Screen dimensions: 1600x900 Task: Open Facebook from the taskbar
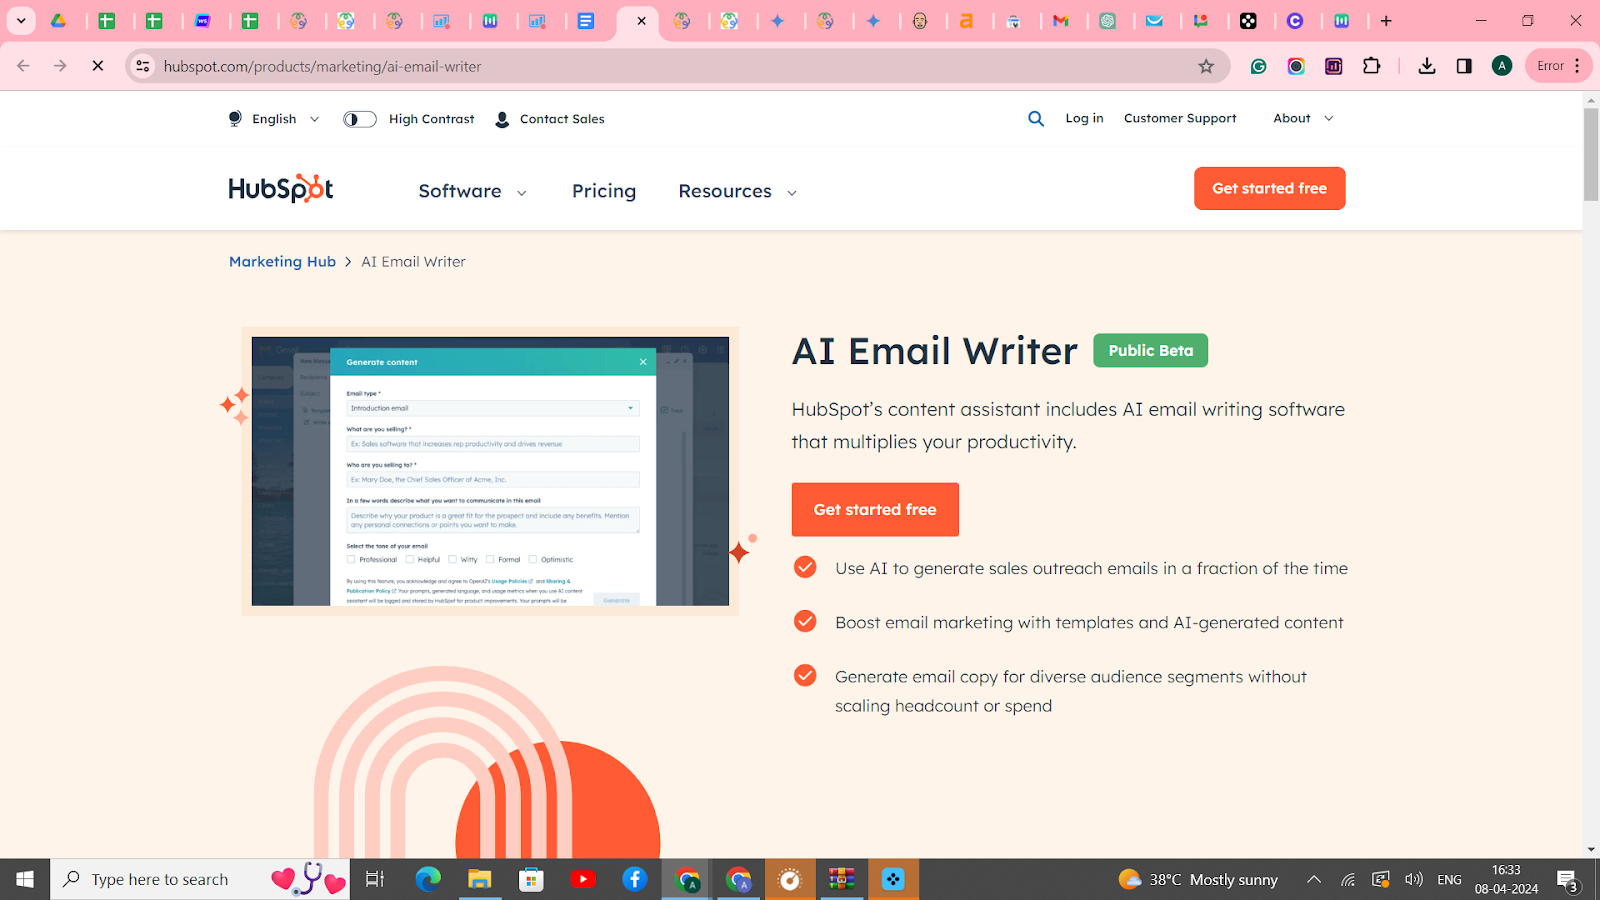[x=634, y=879]
